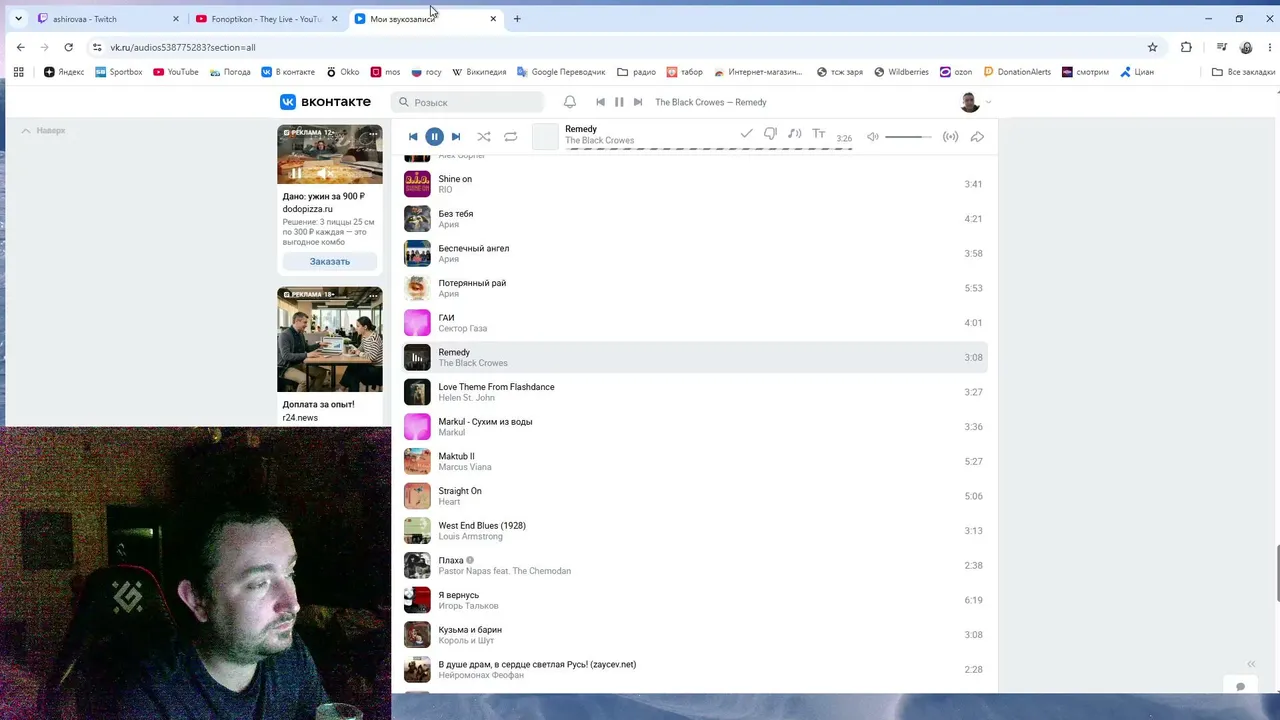1280x720 pixels.
Task: Adjust the player volume slider
Action: [x=908, y=137]
